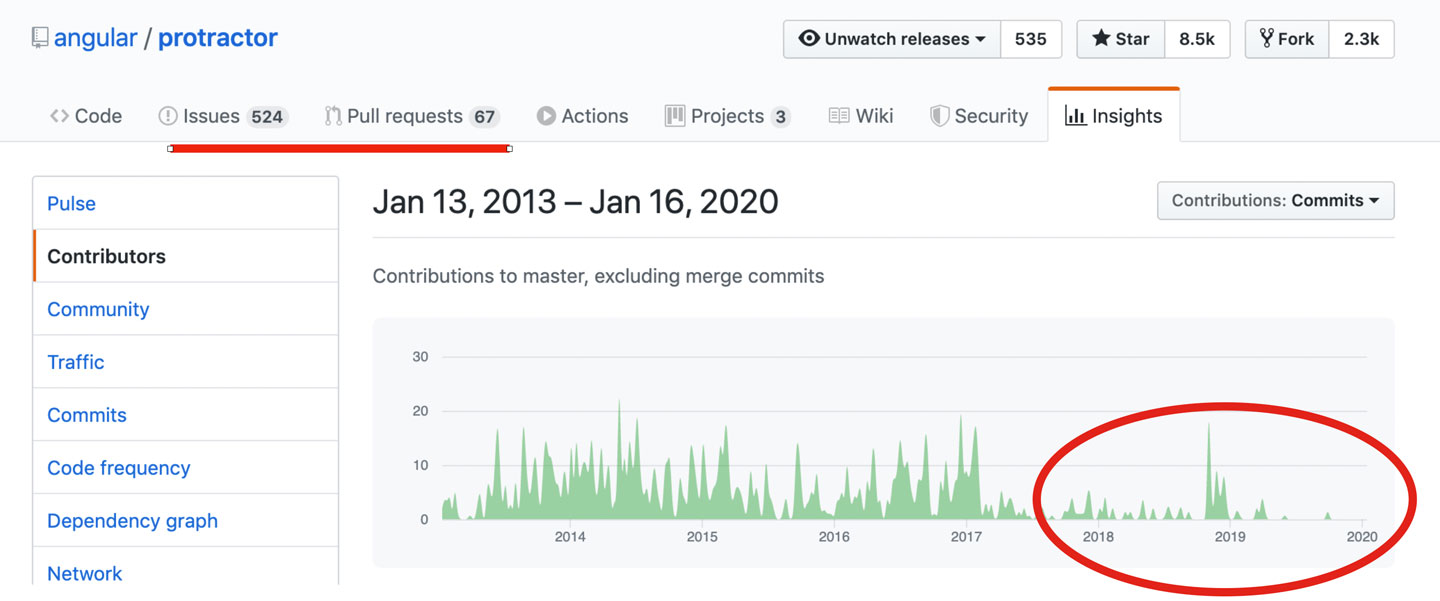Switch to the Code tab

click(x=86, y=116)
